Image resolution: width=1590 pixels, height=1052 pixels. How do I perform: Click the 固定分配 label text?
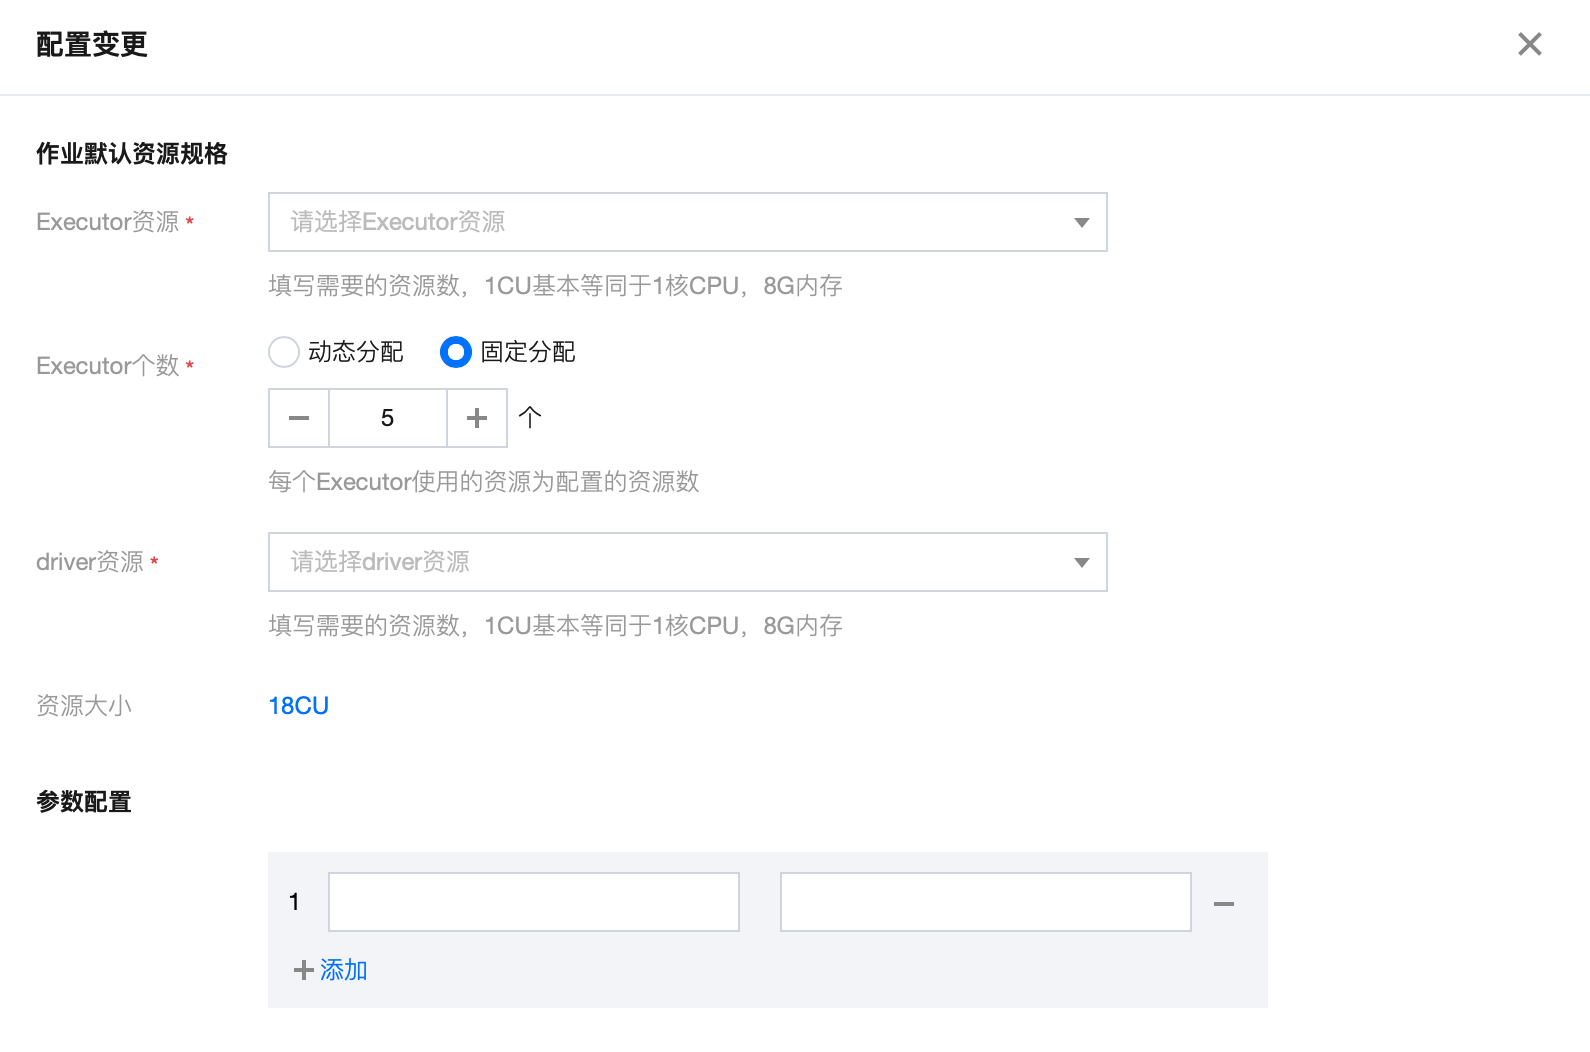pyautogui.click(x=528, y=352)
